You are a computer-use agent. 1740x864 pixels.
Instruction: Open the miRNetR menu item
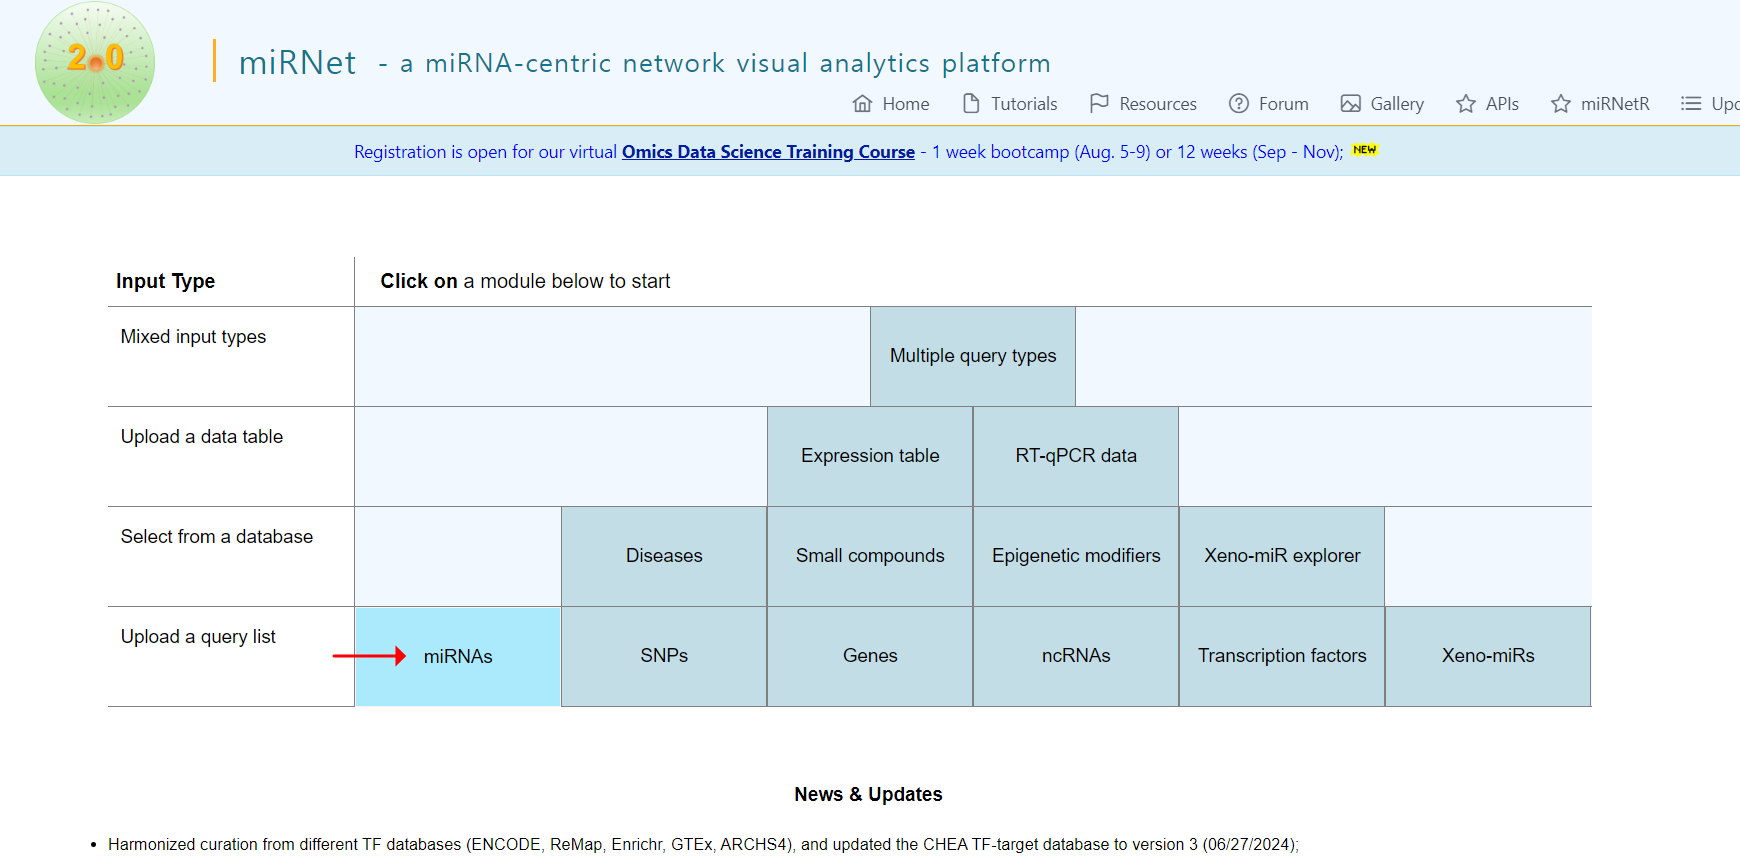pyautogui.click(x=1600, y=103)
